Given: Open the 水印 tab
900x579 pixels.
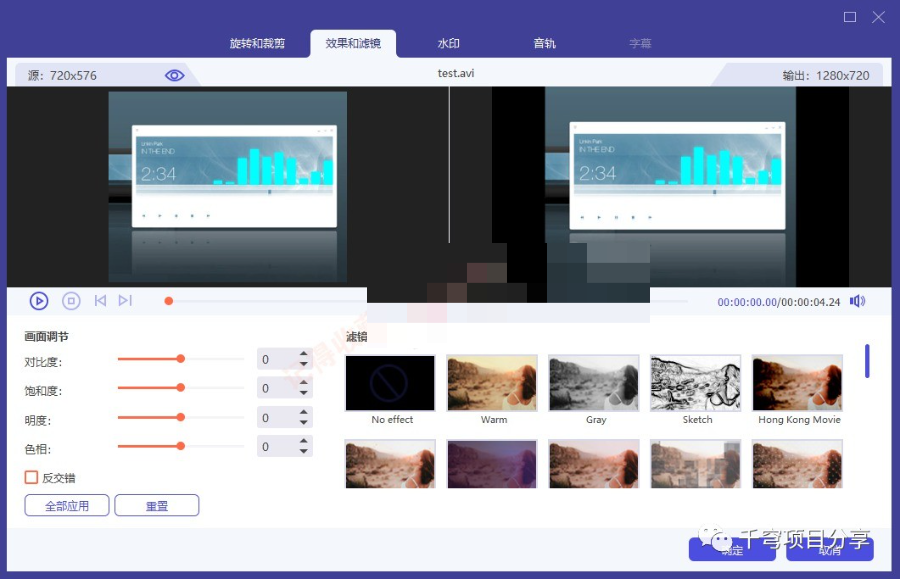Looking at the screenshot, I should [x=448, y=44].
